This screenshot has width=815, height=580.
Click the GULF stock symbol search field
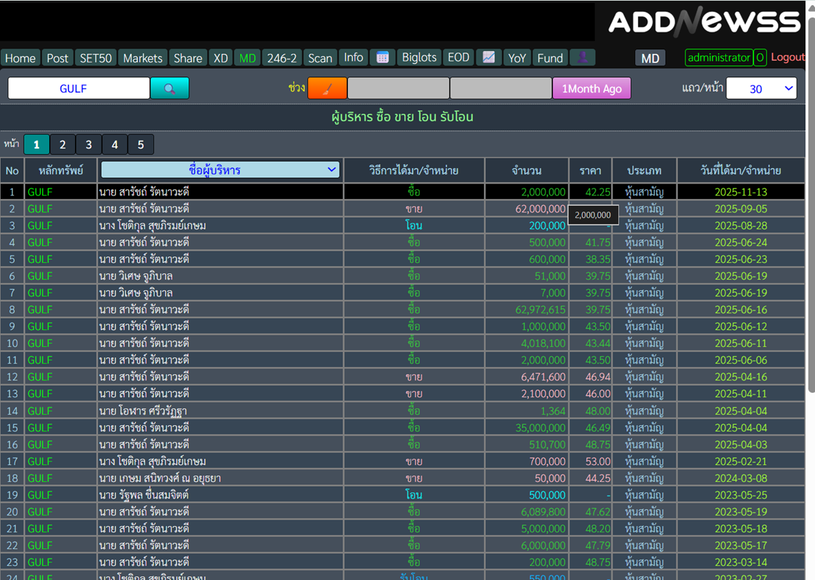(x=79, y=89)
